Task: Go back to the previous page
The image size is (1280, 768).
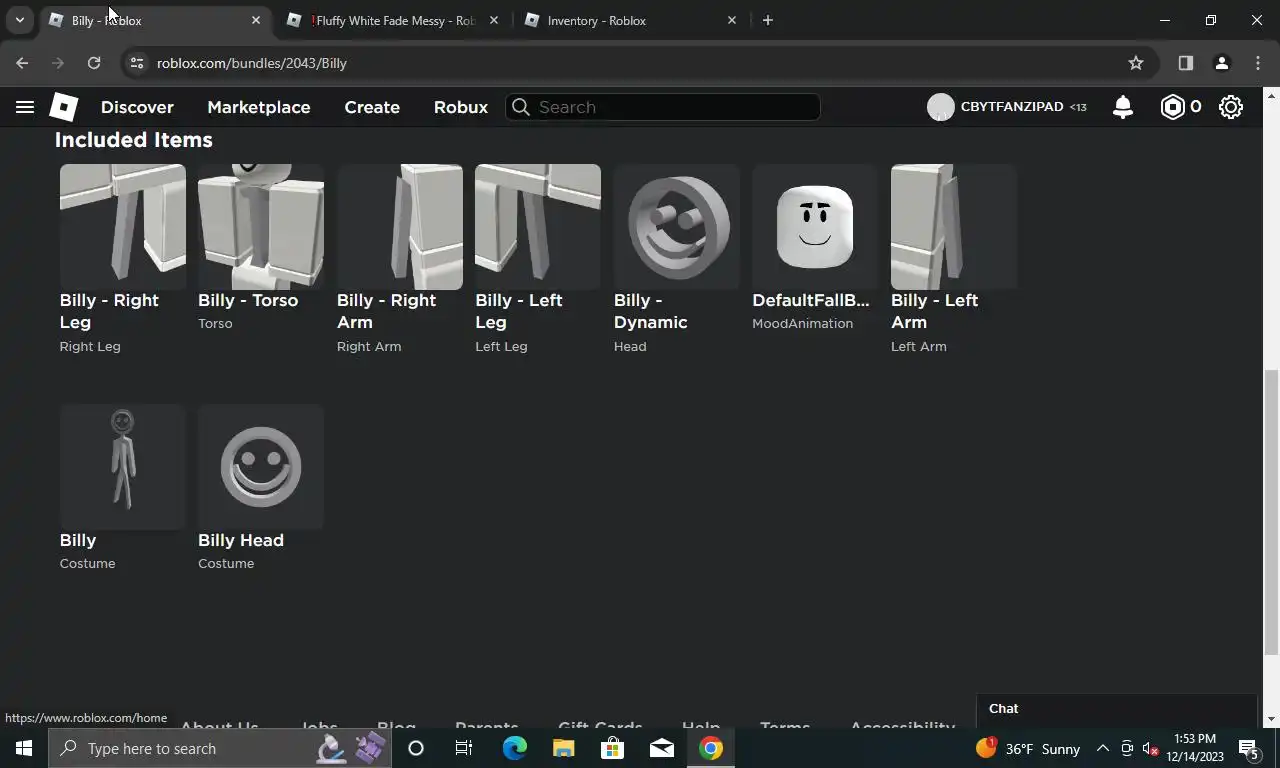Action: pos(22,63)
